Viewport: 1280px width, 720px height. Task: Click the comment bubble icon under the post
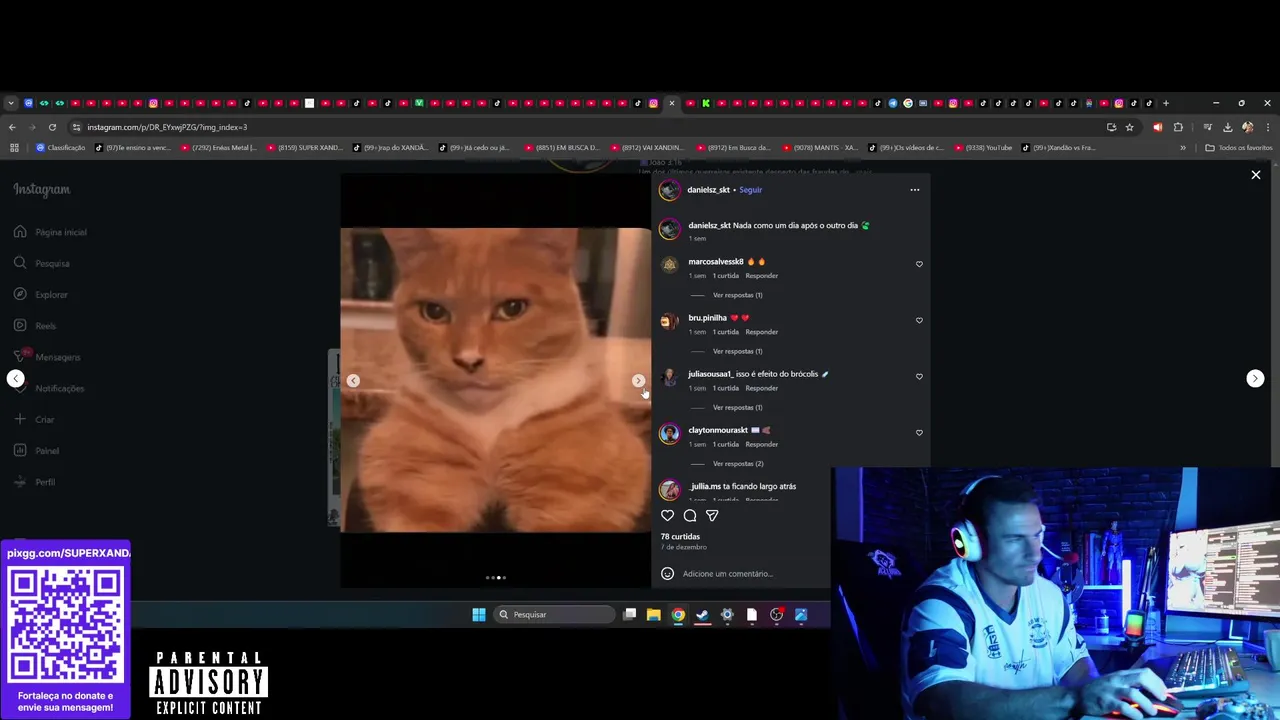pyautogui.click(x=690, y=515)
